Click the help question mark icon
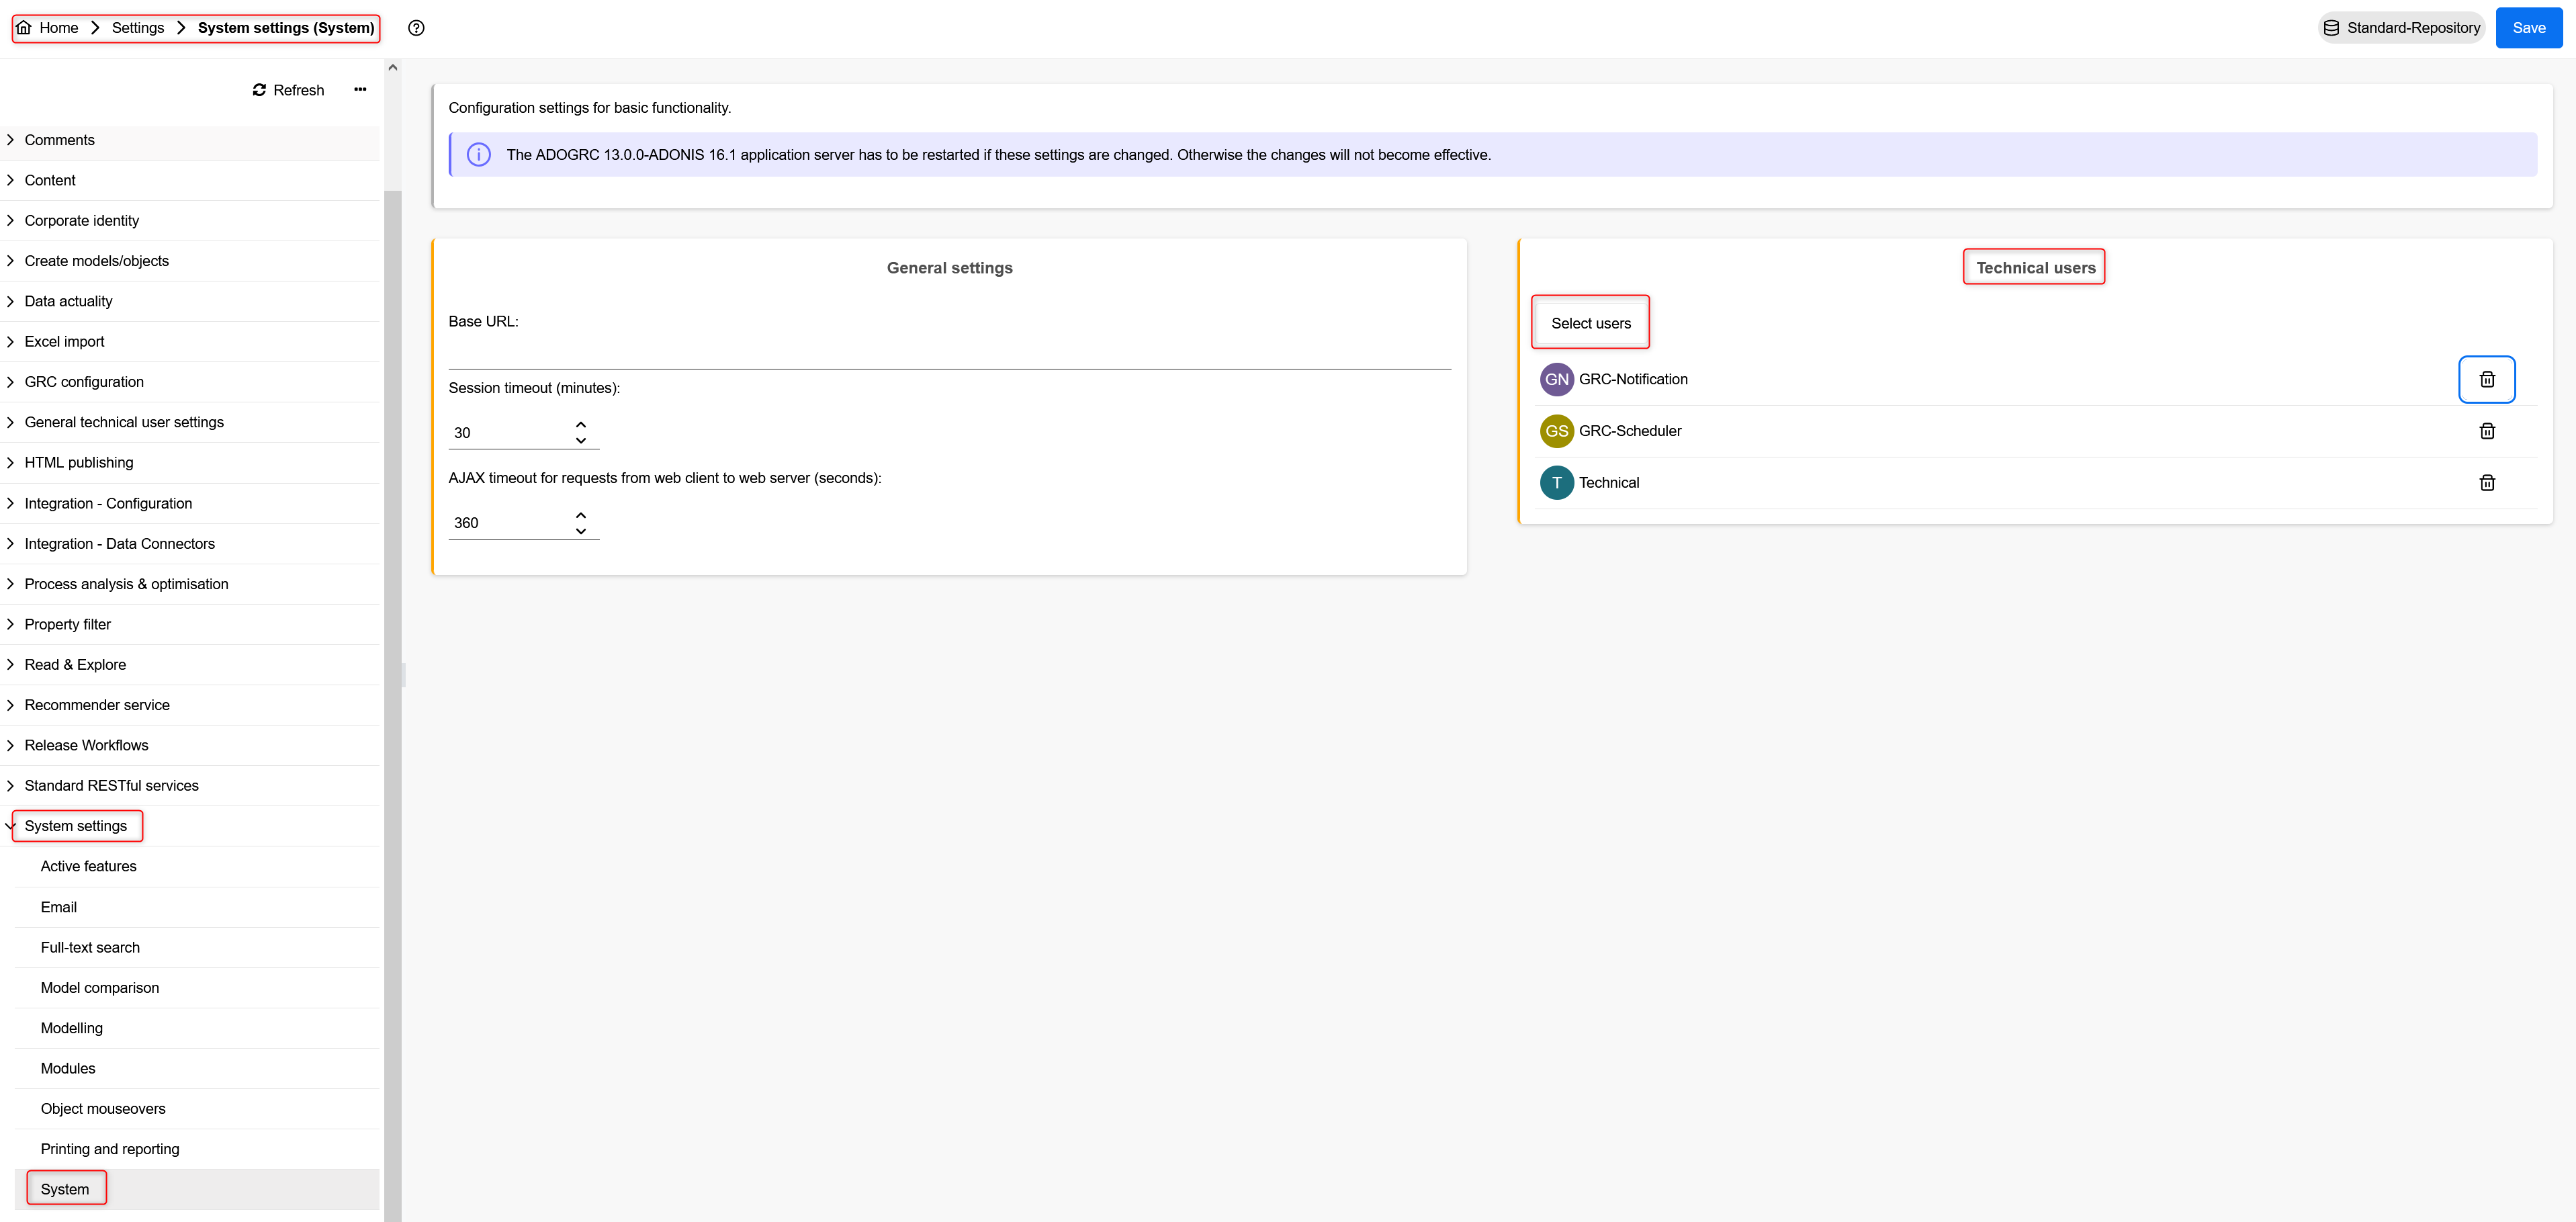 point(416,28)
